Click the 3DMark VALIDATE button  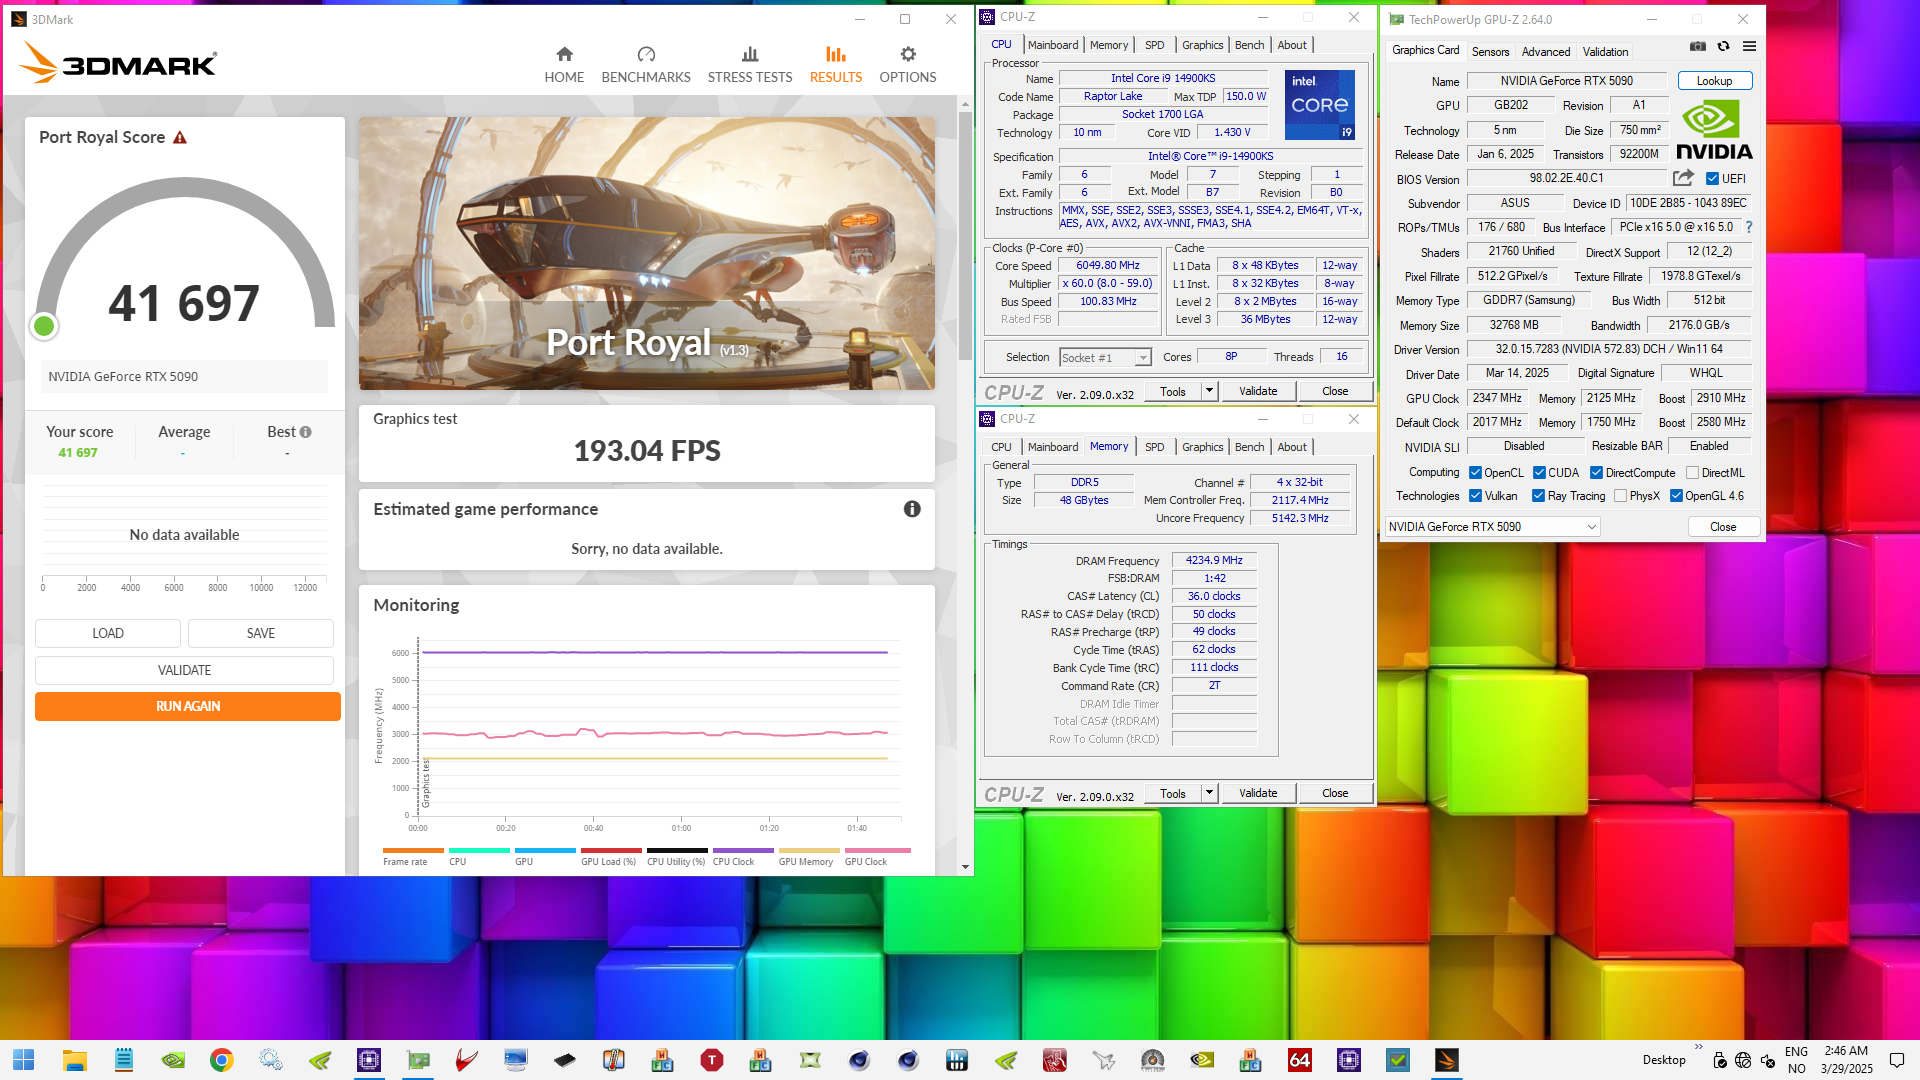[185, 671]
